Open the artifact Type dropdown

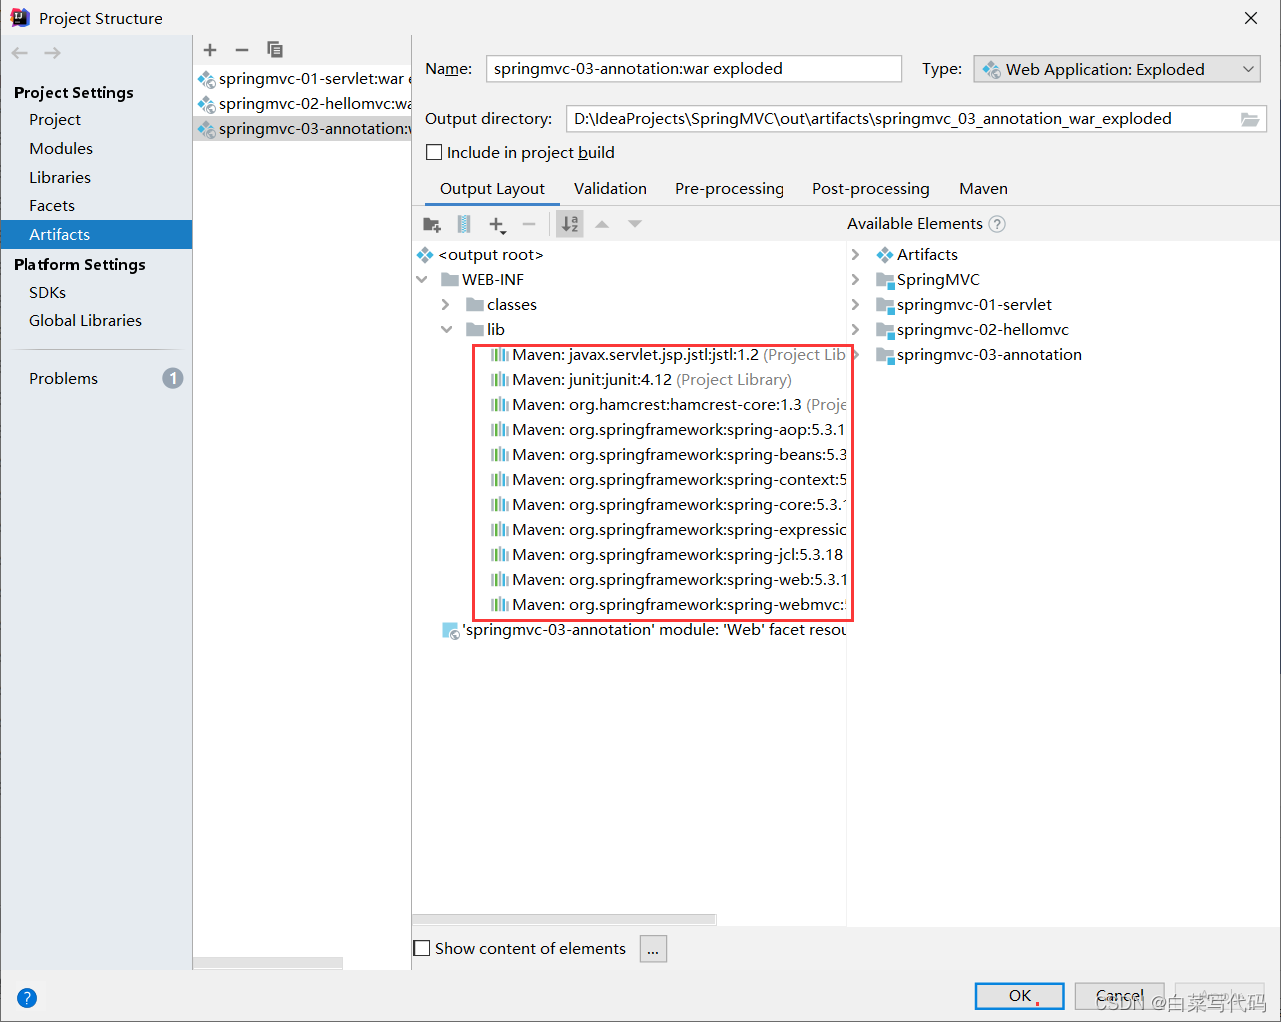tap(1116, 69)
